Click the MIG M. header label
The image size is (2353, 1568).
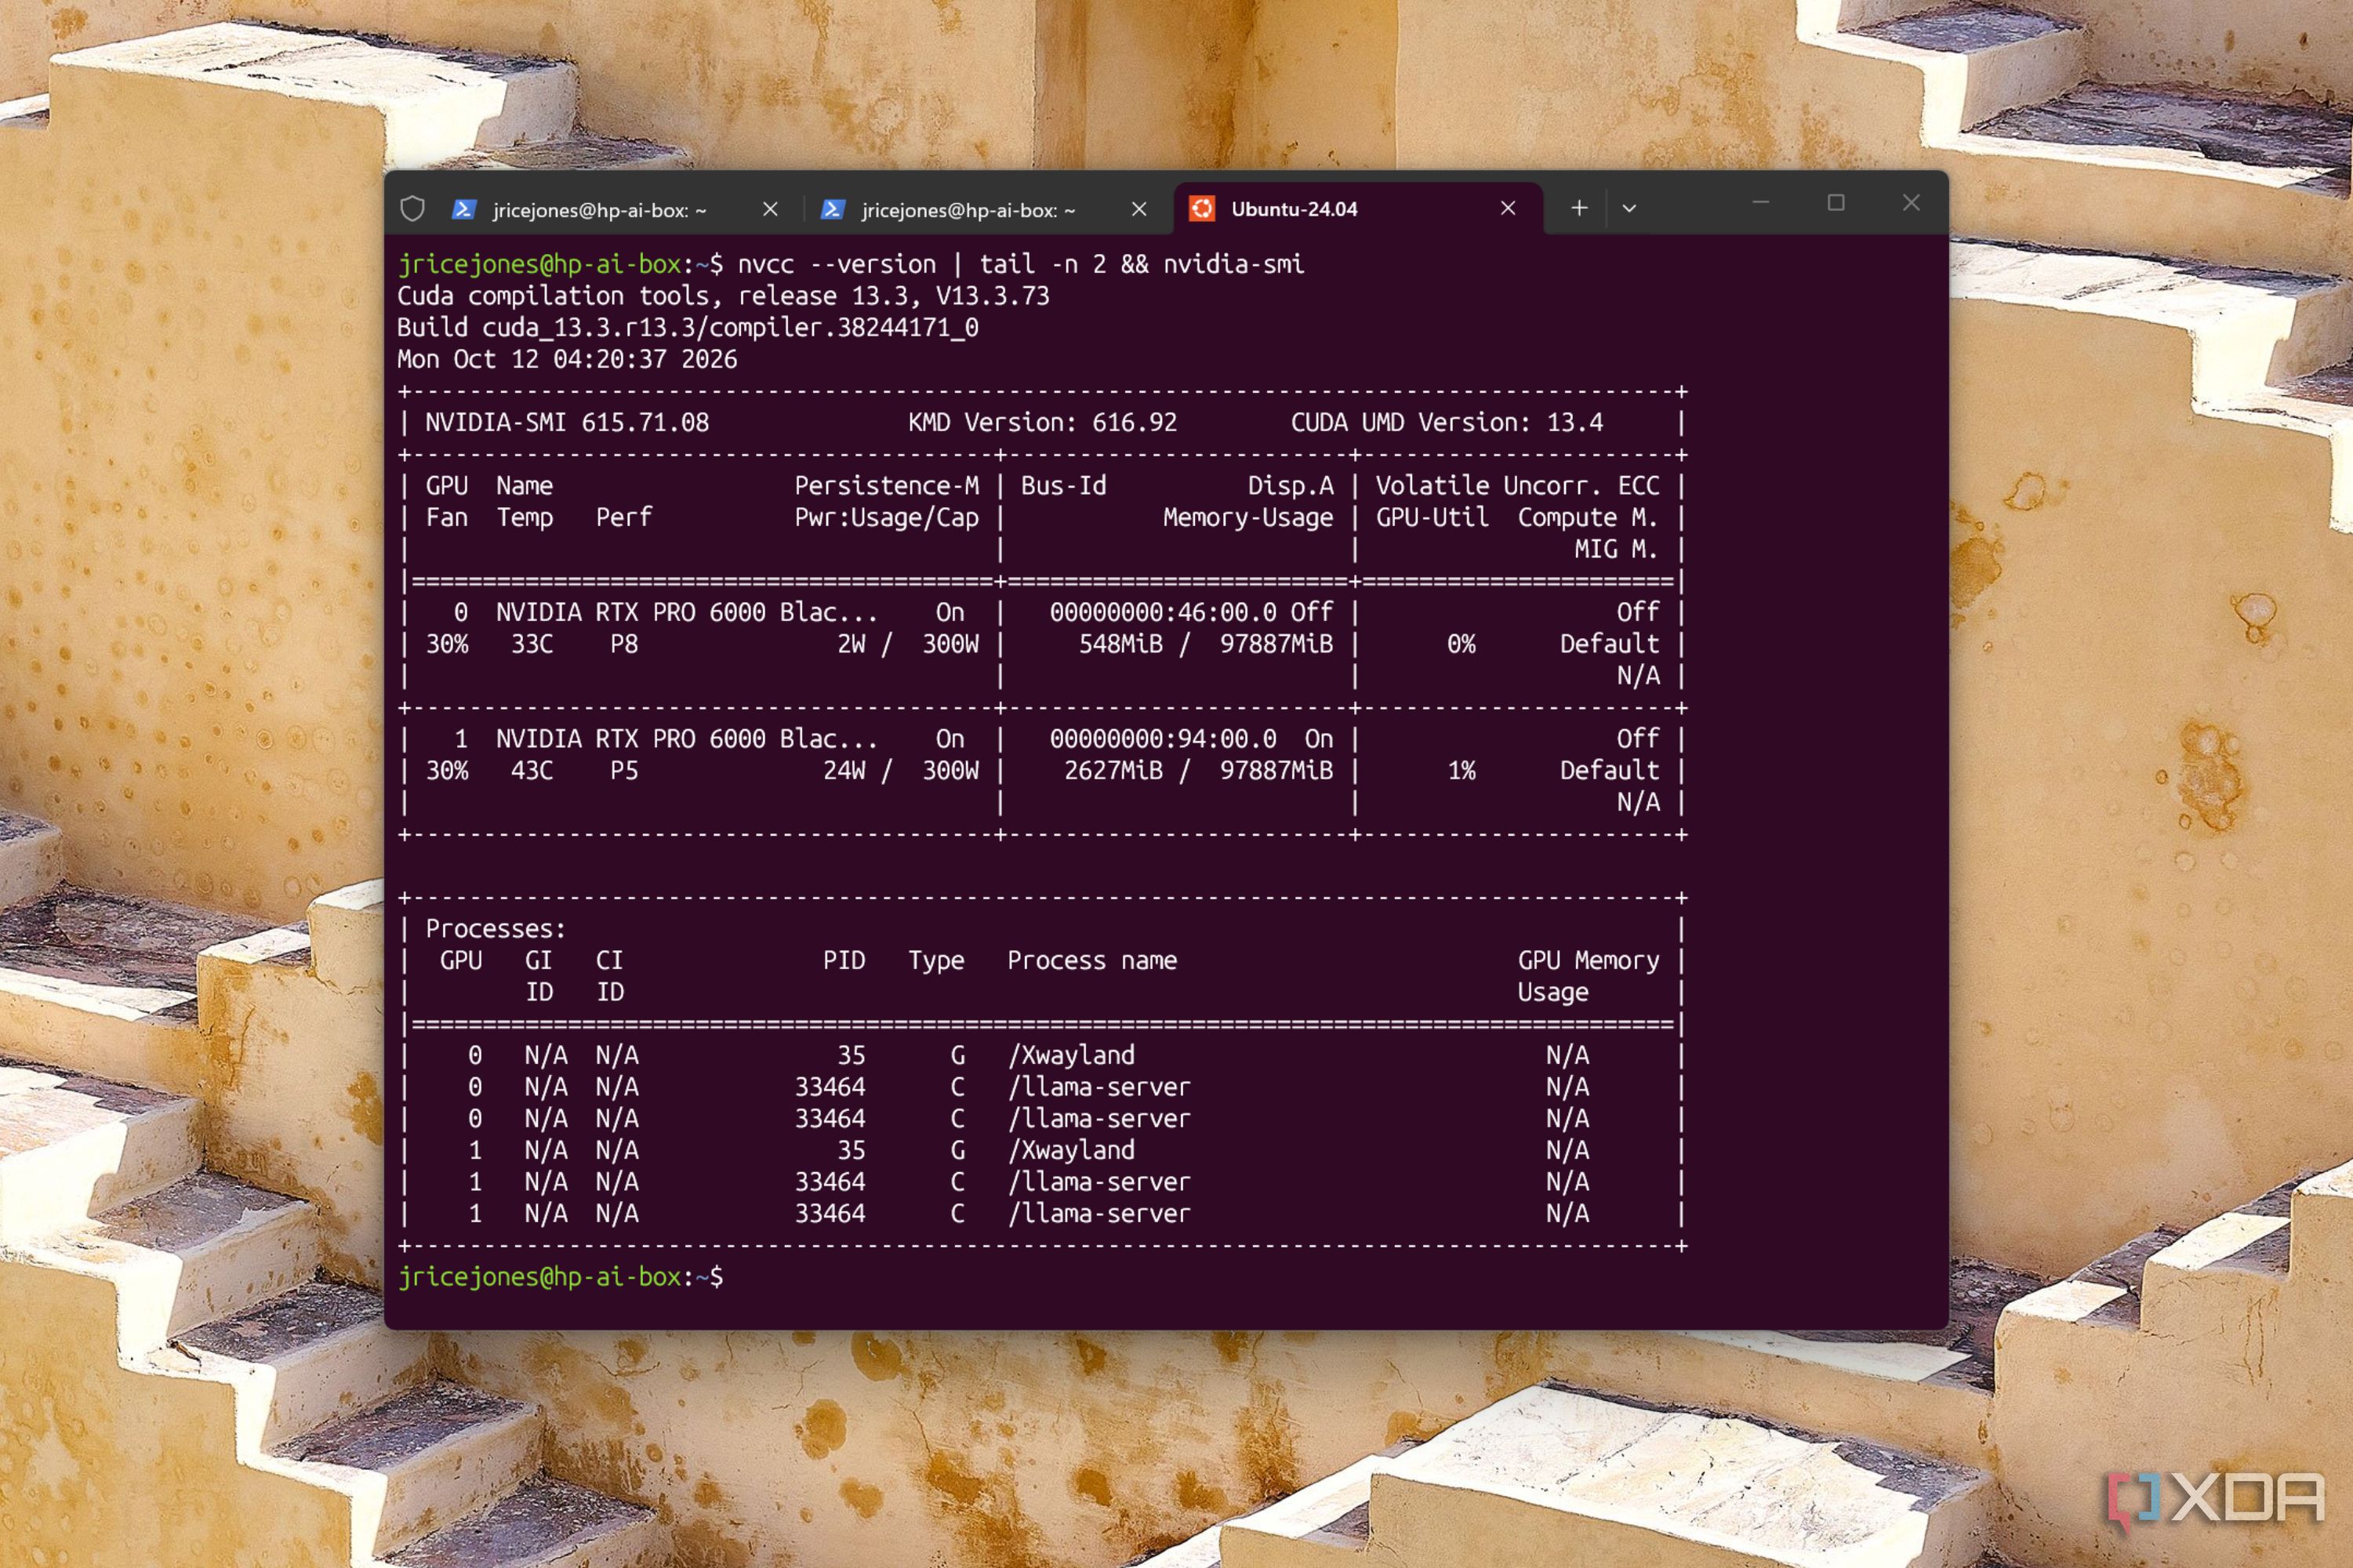tap(1616, 549)
